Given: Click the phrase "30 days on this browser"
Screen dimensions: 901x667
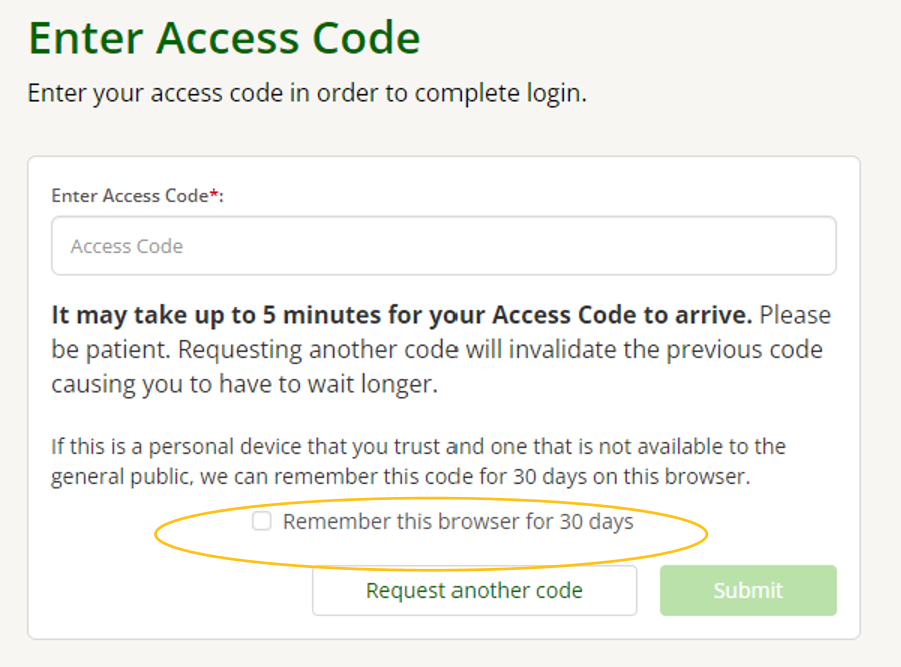Looking at the screenshot, I should point(630,477).
